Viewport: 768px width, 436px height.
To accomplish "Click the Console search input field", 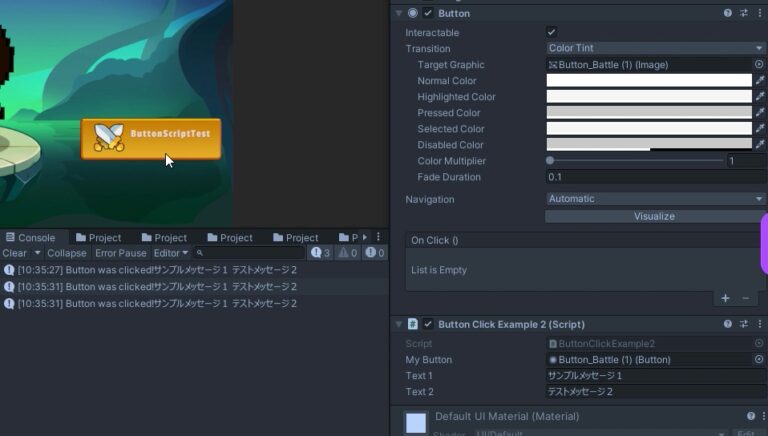I will (250, 253).
